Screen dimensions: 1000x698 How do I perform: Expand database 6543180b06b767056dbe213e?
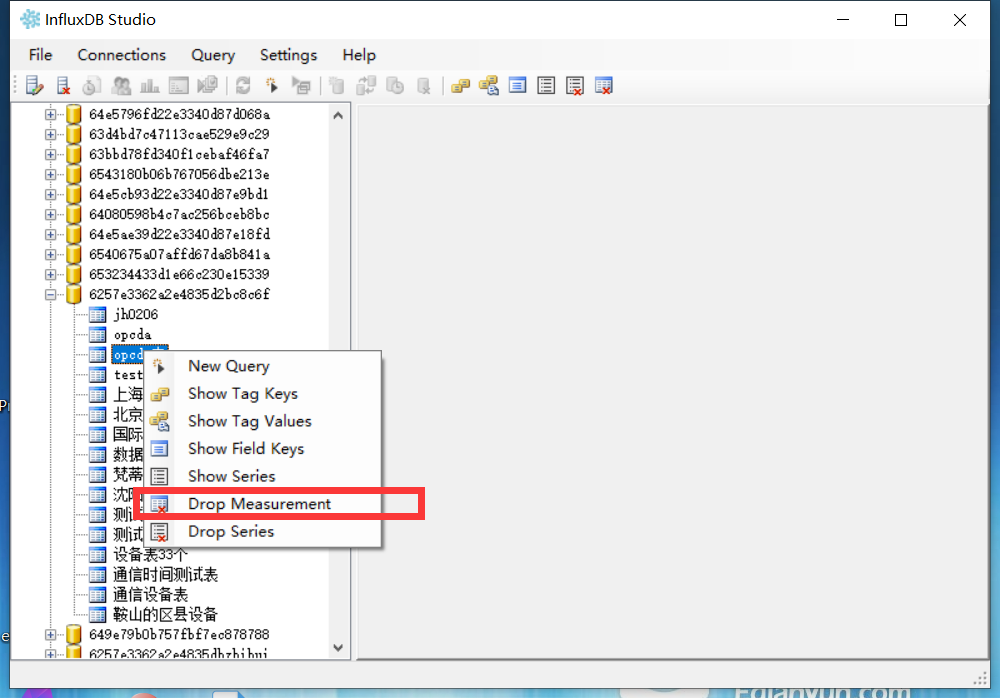pyautogui.click(x=50, y=174)
